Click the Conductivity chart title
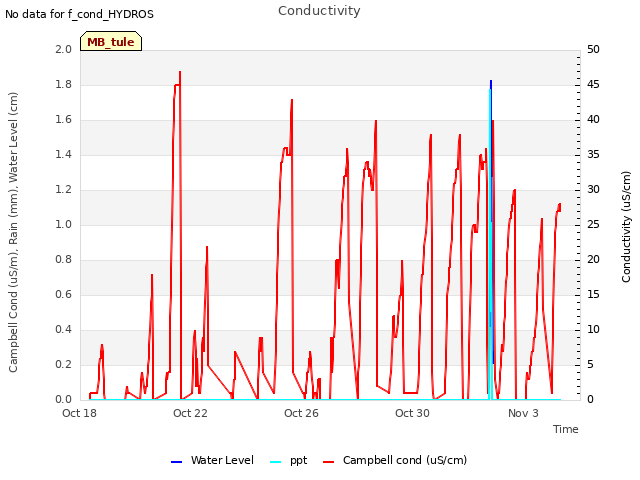The width and height of the screenshot is (640, 480). coord(319,11)
